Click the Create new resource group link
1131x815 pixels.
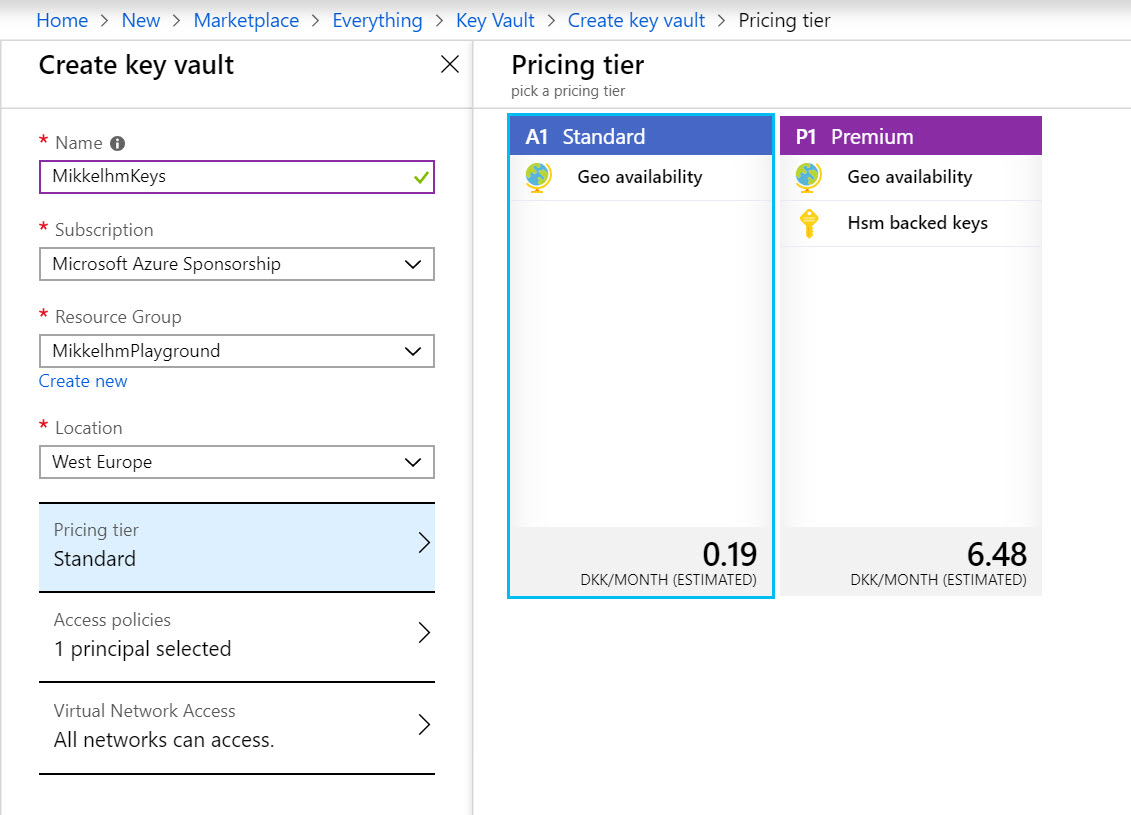(x=83, y=381)
